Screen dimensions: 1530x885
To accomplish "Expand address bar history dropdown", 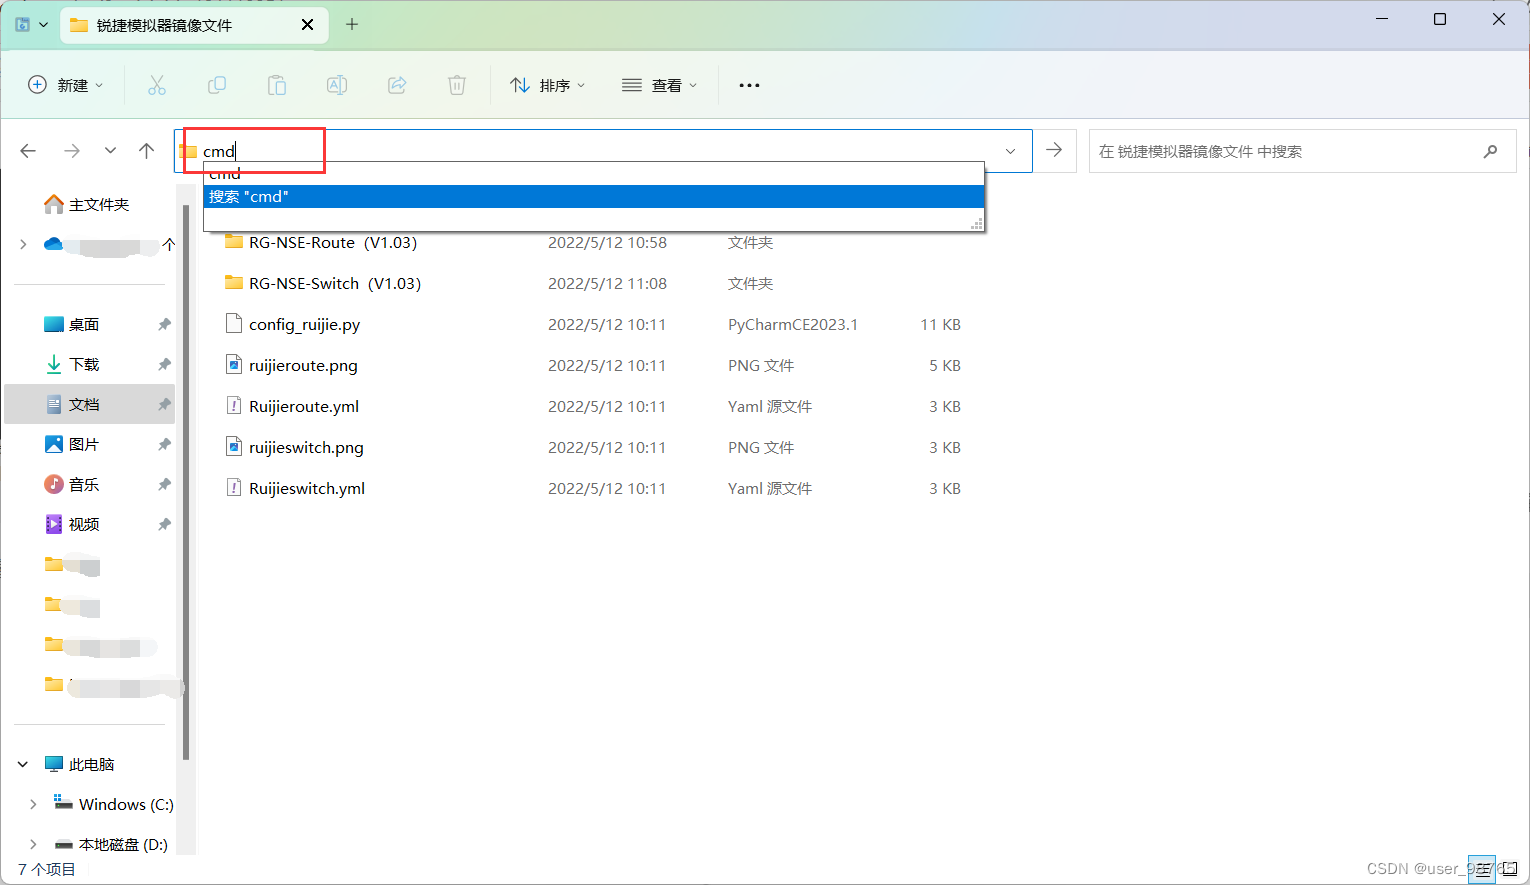I will point(1011,151).
